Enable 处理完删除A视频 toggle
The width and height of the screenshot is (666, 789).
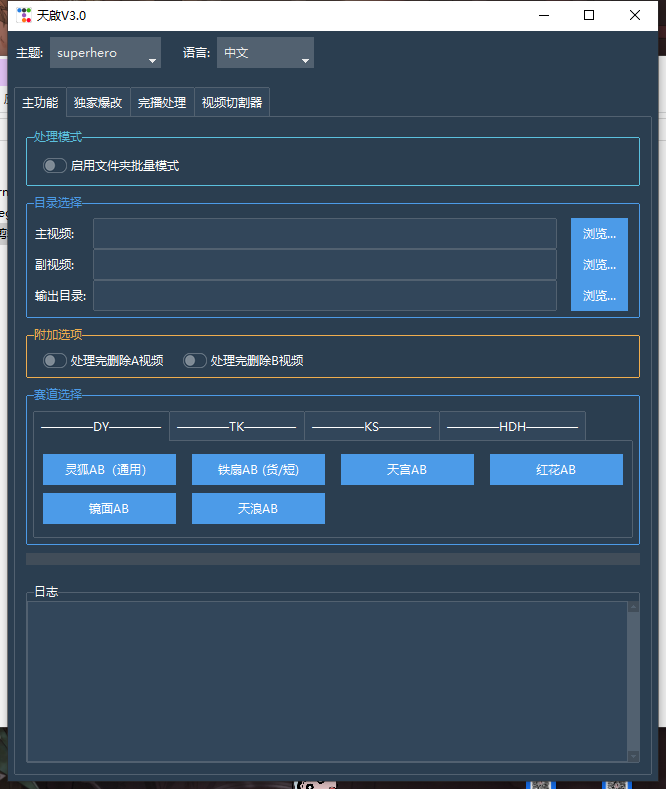click(x=55, y=361)
